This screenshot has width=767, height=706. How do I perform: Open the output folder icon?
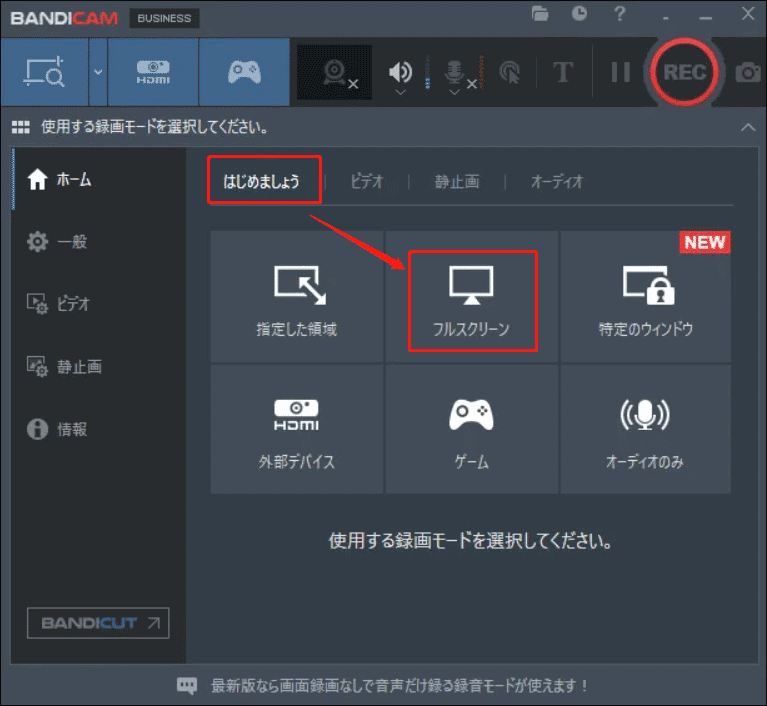pyautogui.click(x=540, y=14)
